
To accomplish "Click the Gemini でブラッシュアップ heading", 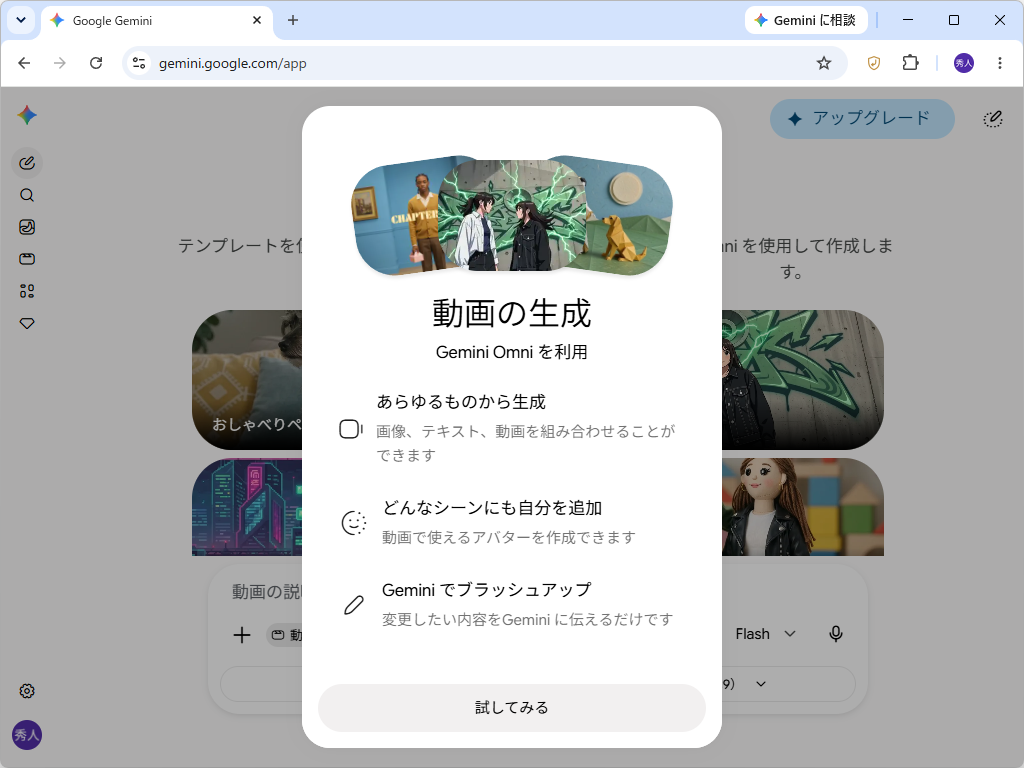I will pos(487,590).
